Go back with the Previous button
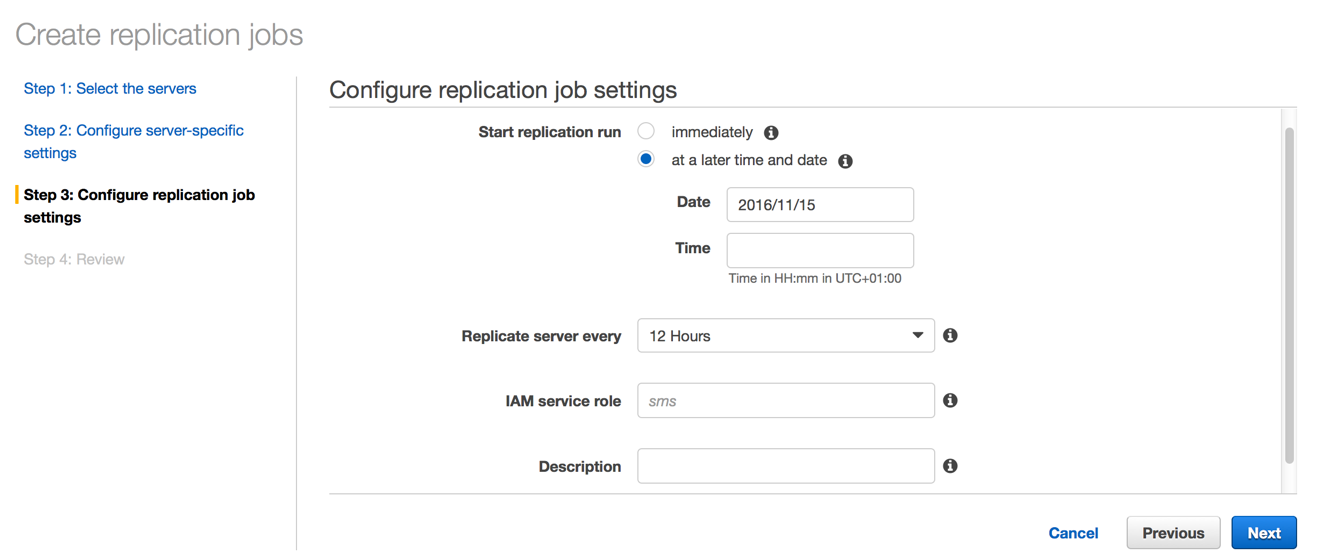Image resolution: width=1321 pixels, height=558 pixels. [x=1173, y=533]
